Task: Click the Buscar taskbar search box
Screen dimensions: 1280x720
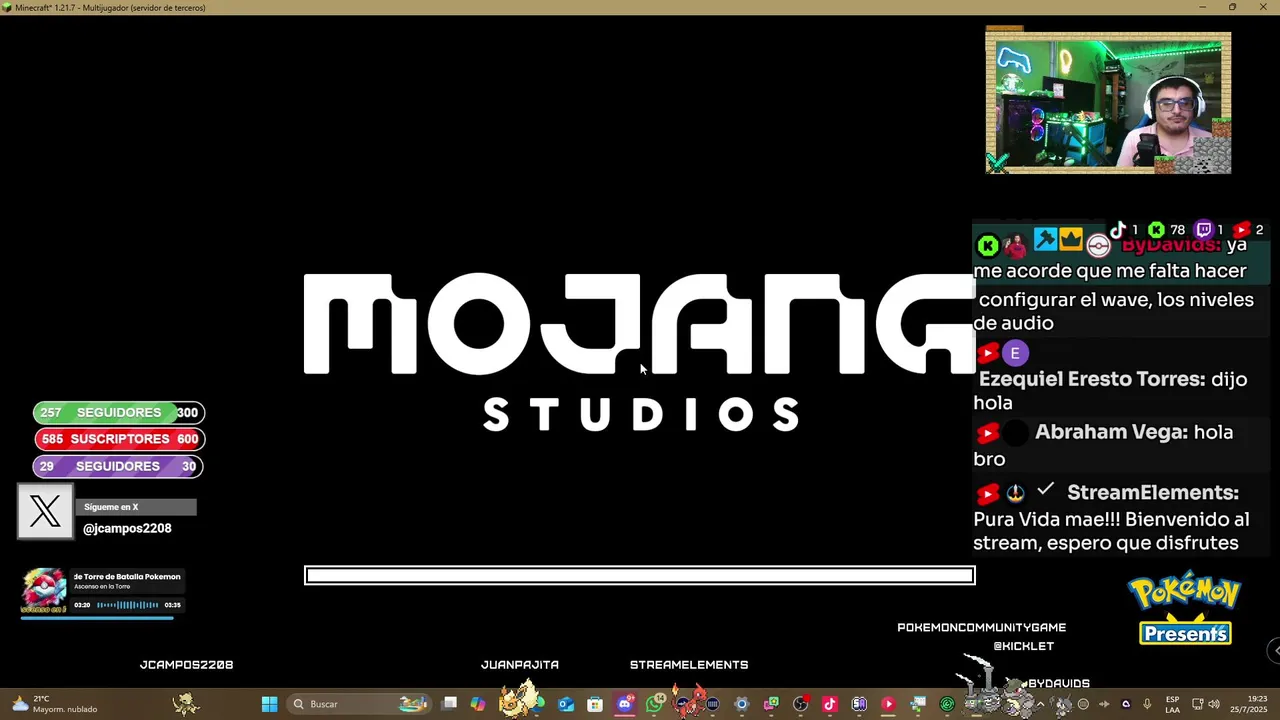Action: [360, 704]
